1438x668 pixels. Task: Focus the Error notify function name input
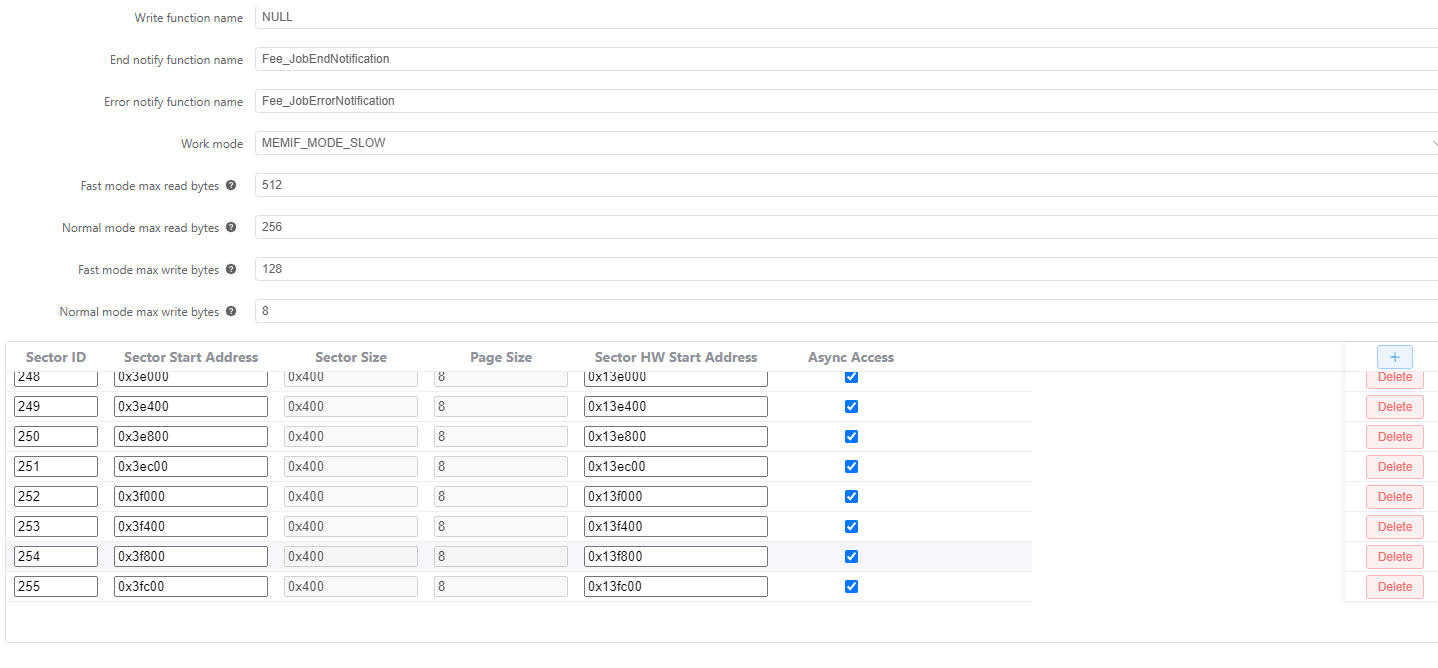click(x=845, y=101)
